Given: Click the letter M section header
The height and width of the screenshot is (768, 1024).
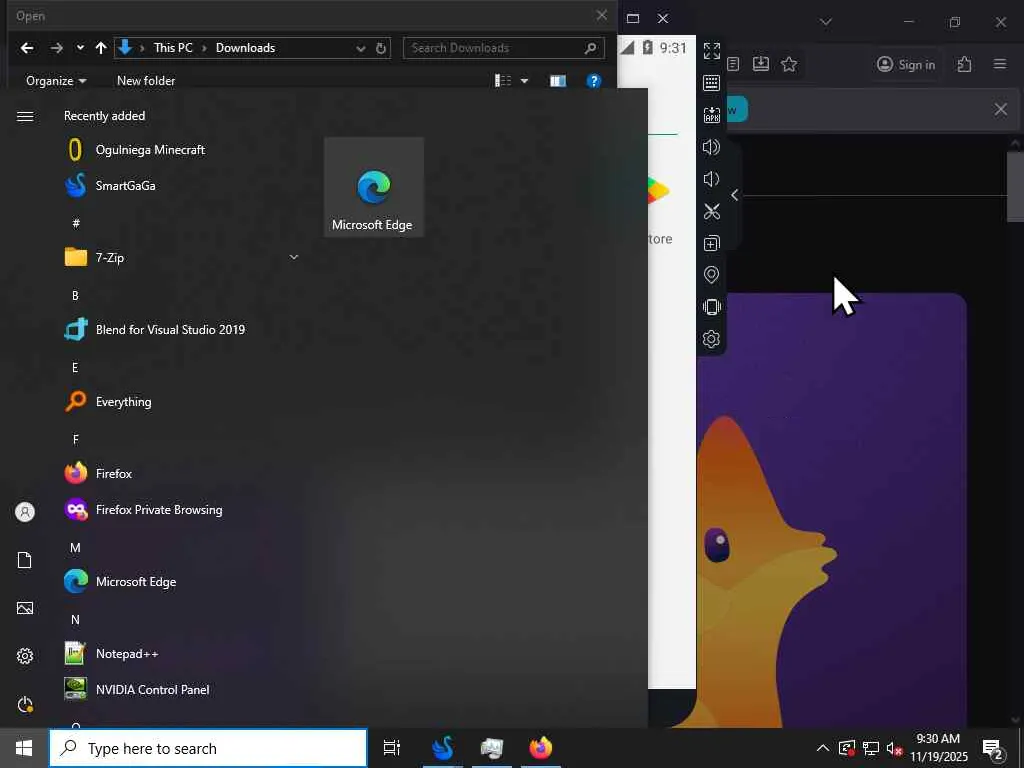Looking at the screenshot, I should tap(76, 547).
